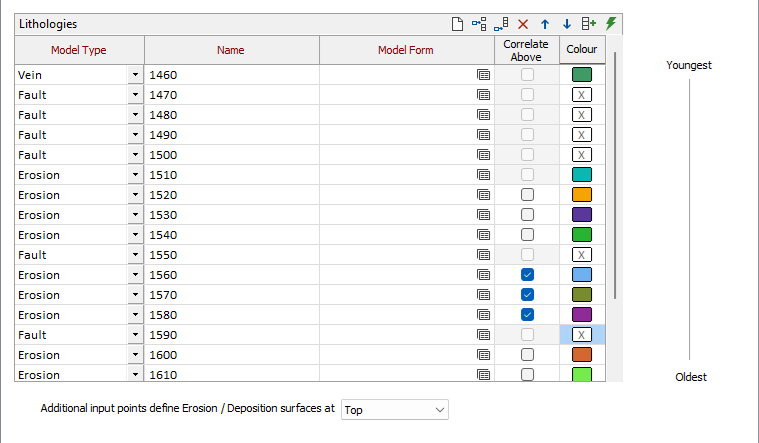Enable Correlate Above for lithology 1600
This screenshot has width=759, height=443.
(527, 354)
